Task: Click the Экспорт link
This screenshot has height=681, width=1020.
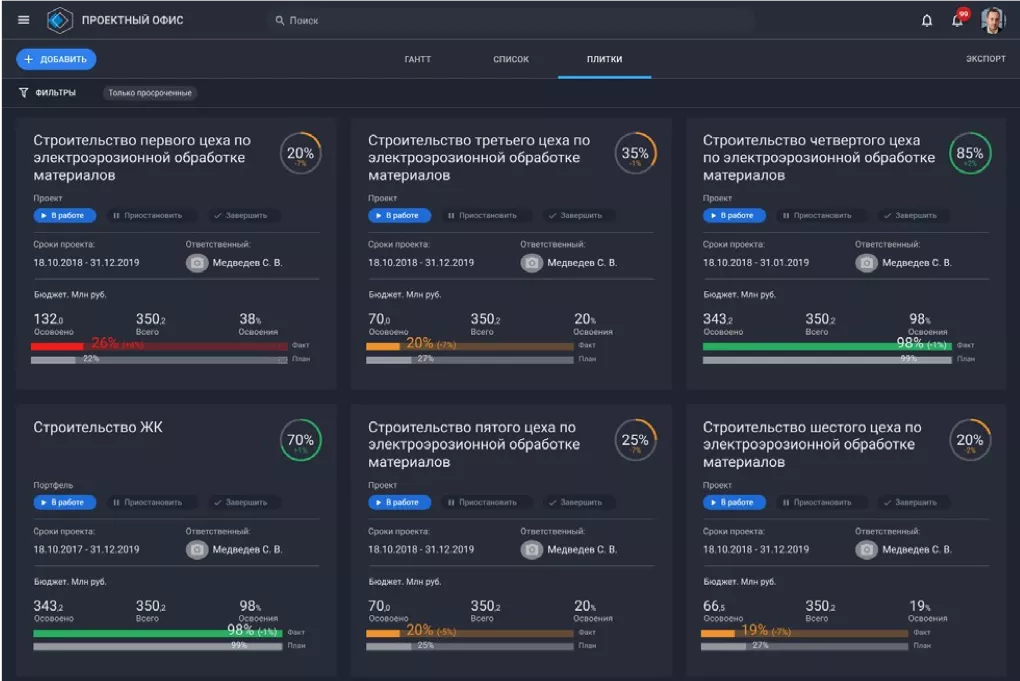Action: pos(985,59)
